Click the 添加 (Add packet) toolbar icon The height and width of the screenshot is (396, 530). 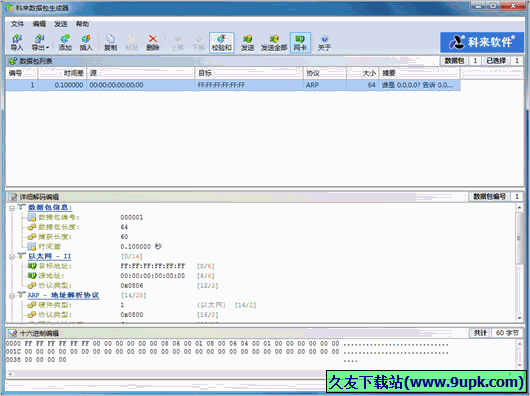coord(65,43)
